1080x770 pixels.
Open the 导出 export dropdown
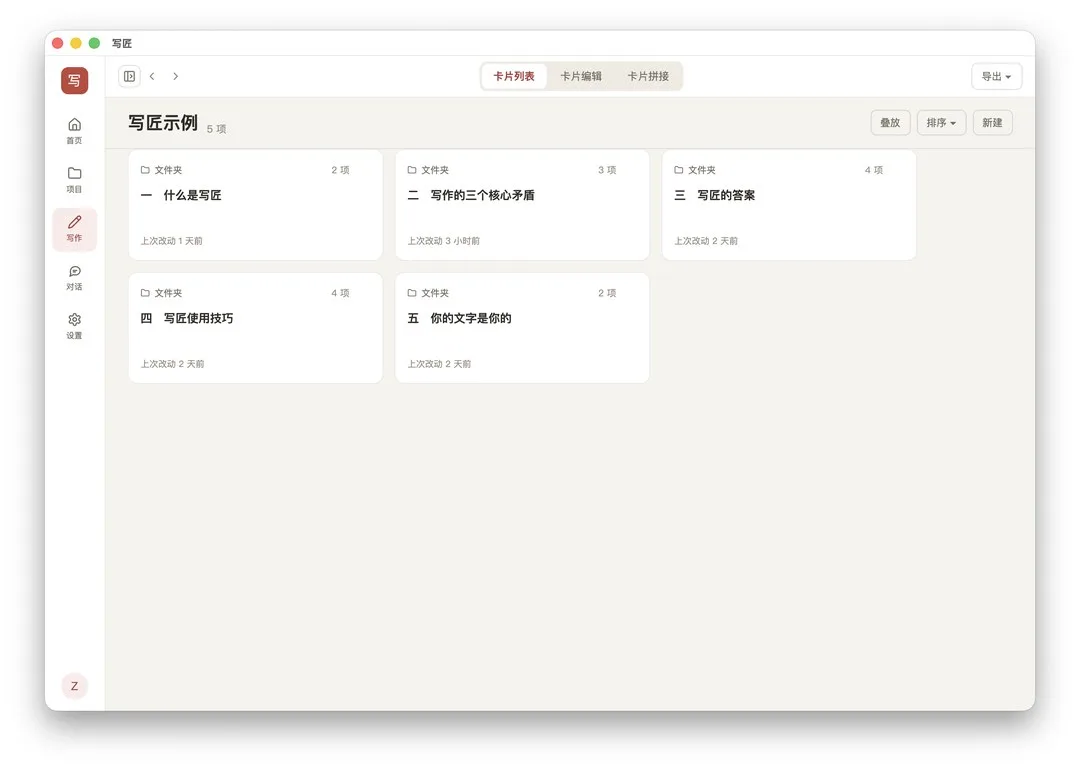point(997,76)
